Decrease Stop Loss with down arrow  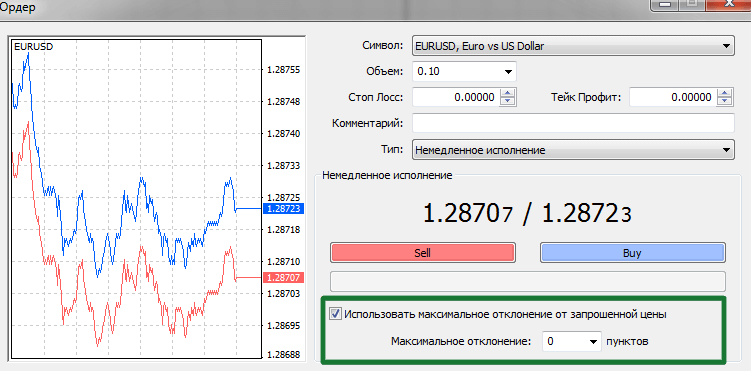pyautogui.click(x=507, y=101)
